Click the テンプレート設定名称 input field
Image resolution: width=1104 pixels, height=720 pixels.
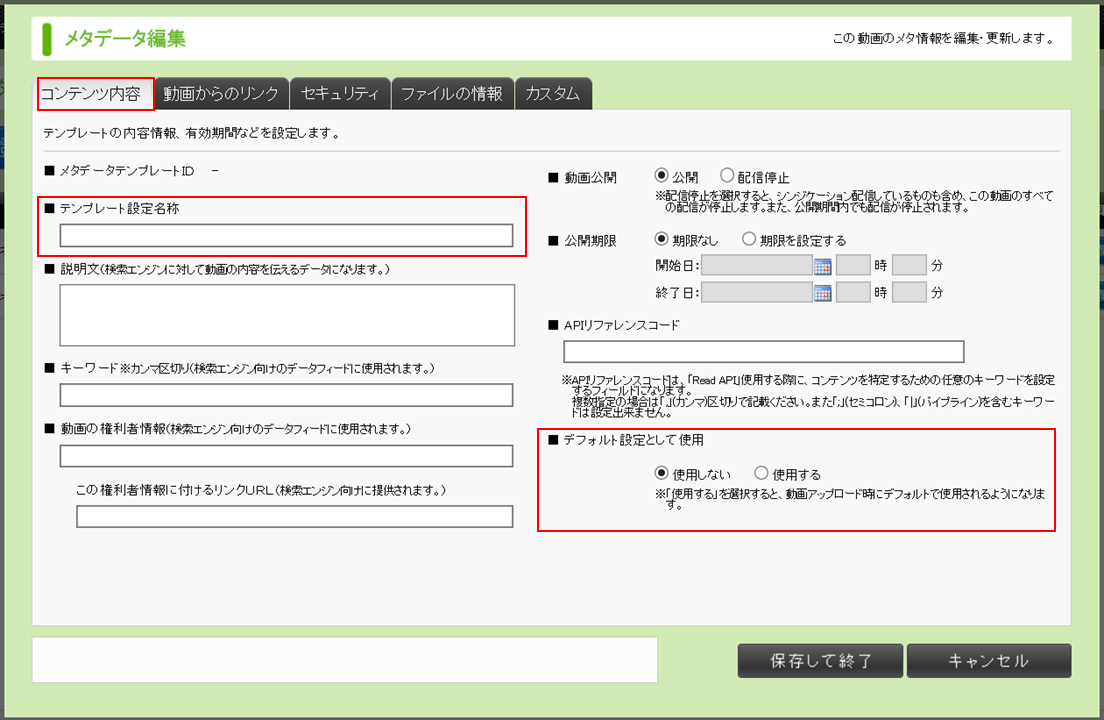click(x=286, y=236)
